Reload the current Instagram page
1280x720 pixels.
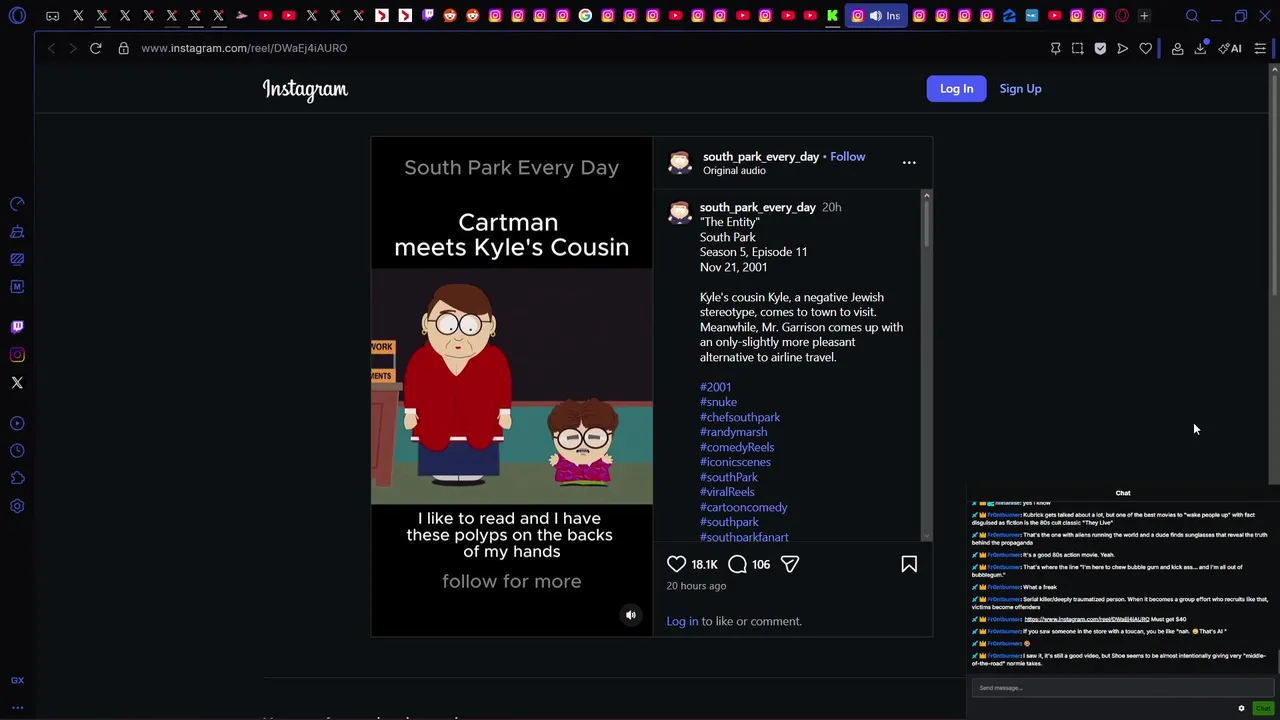click(96, 48)
